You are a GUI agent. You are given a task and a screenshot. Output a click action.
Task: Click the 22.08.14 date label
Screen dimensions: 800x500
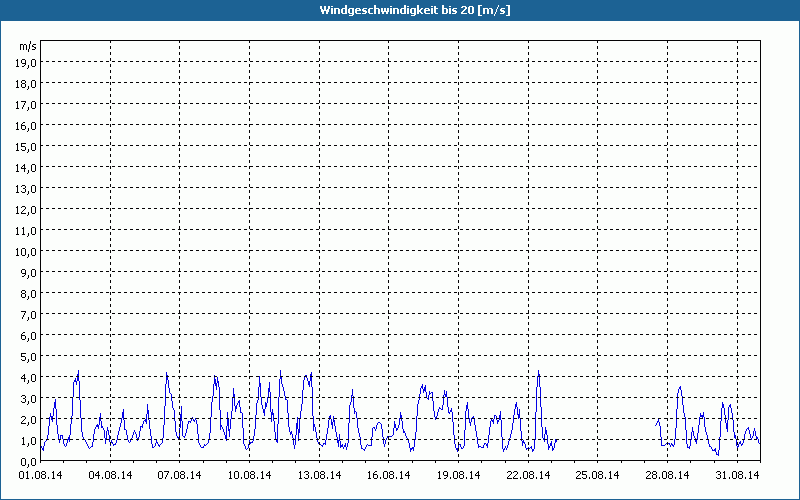click(x=528, y=475)
